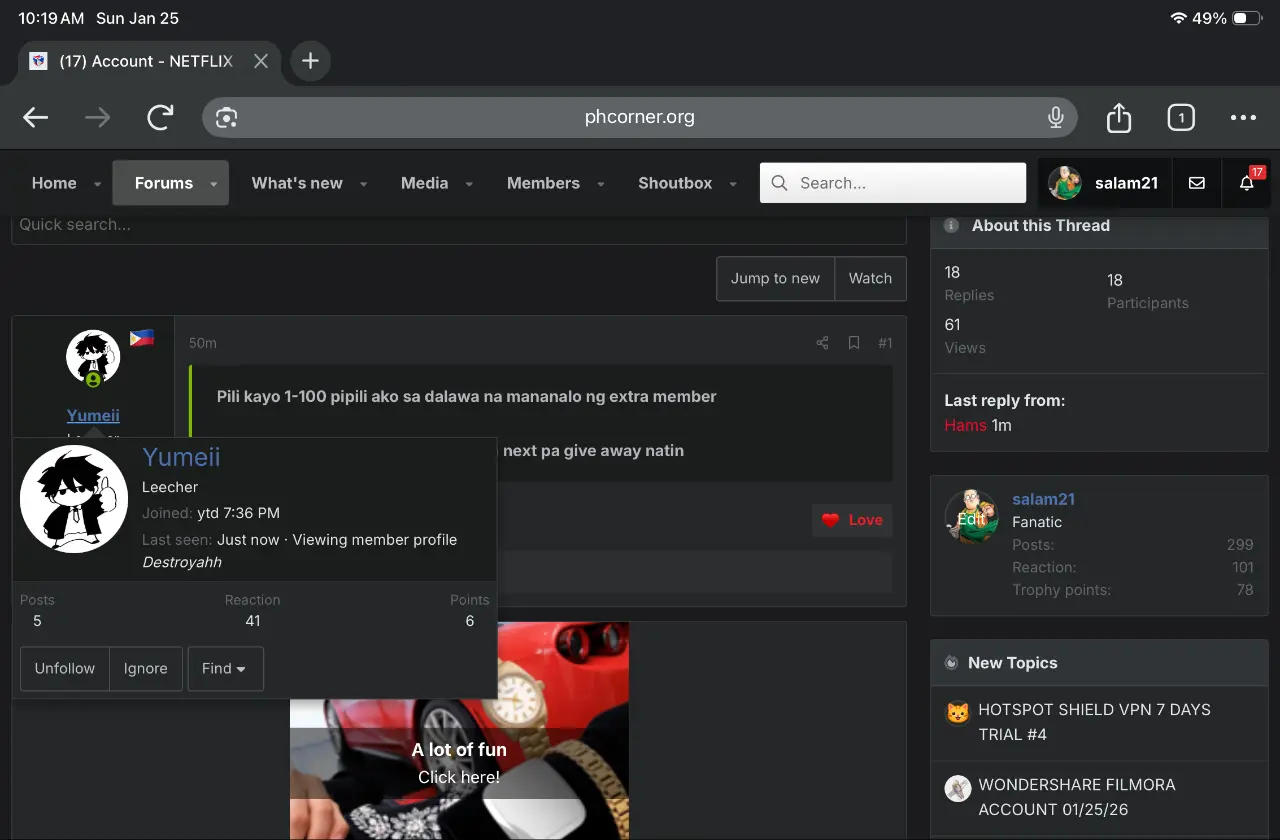Expand the Find dropdown in the member card

225,669
